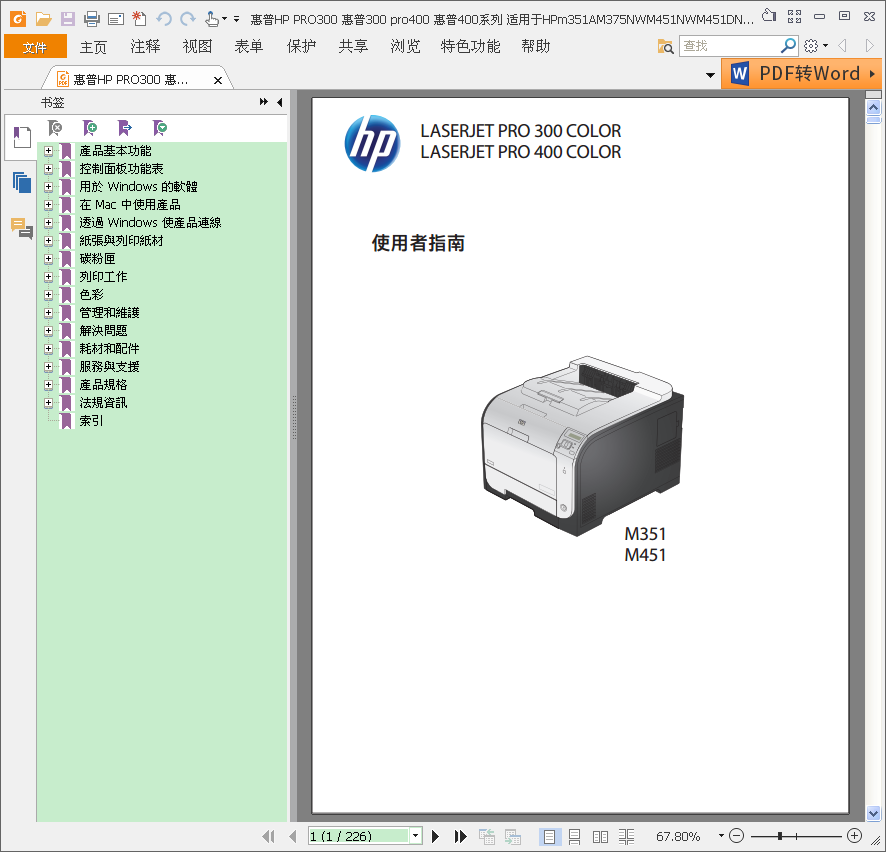This screenshot has width=886, height=852.
Task: Open the 帮助 menu
Action: (535, 47)
